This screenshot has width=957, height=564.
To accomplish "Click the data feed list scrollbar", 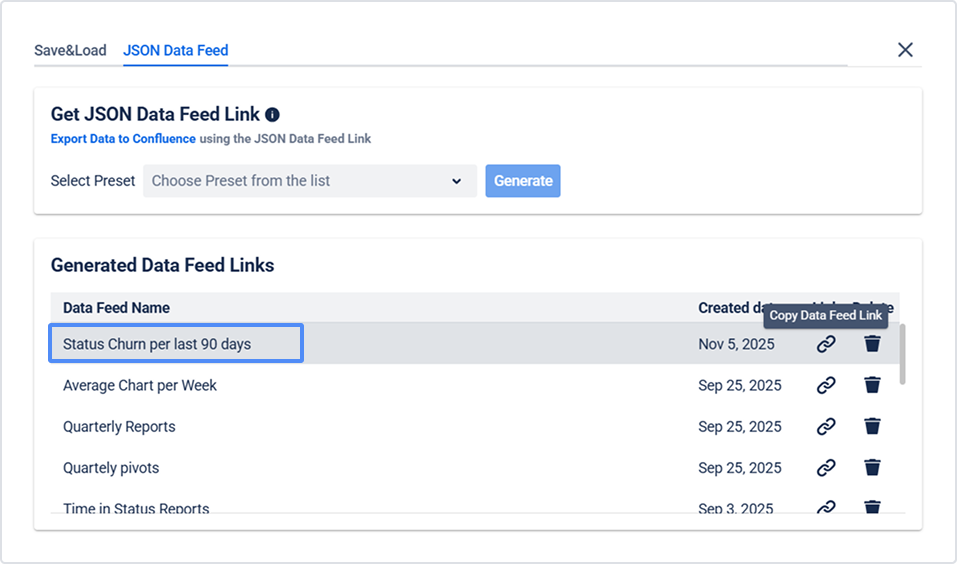I will 903,355.
